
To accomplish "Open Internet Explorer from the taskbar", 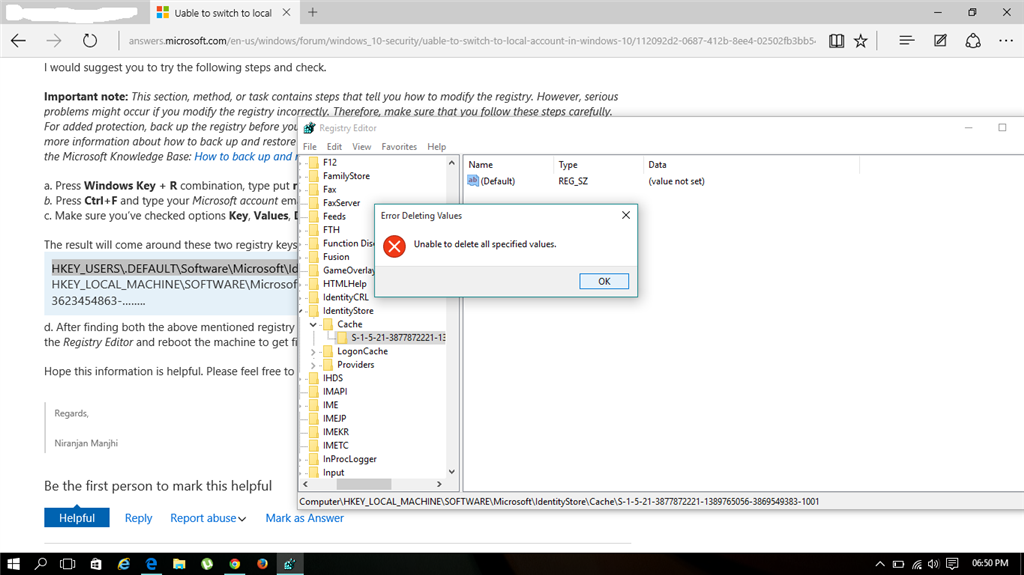I will pos(123,563).
